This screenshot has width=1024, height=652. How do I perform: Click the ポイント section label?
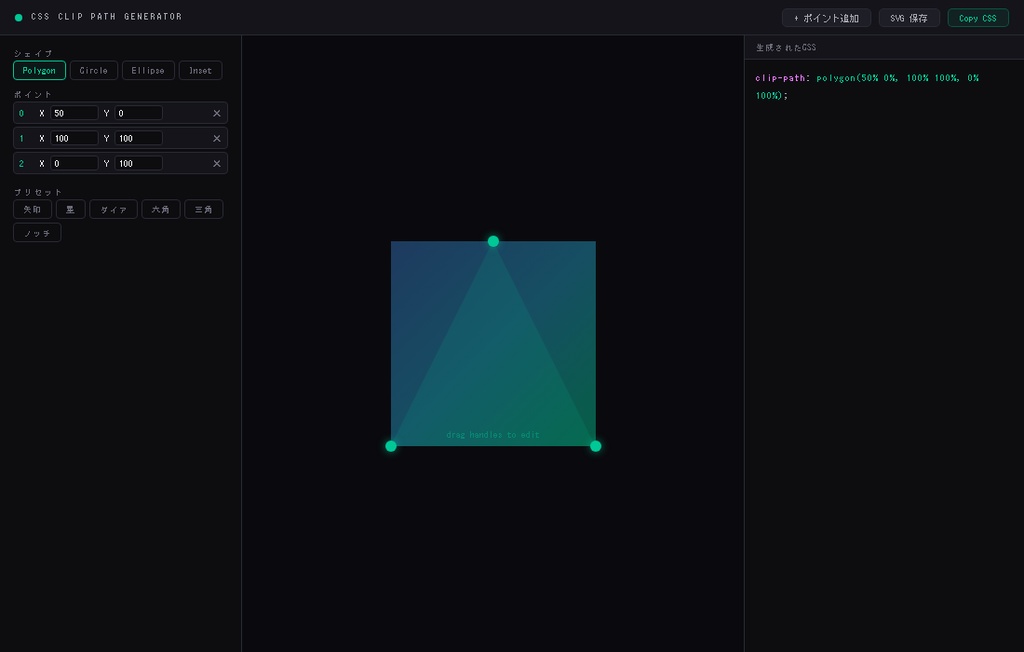pyautogui.click(x=33, y=94)
